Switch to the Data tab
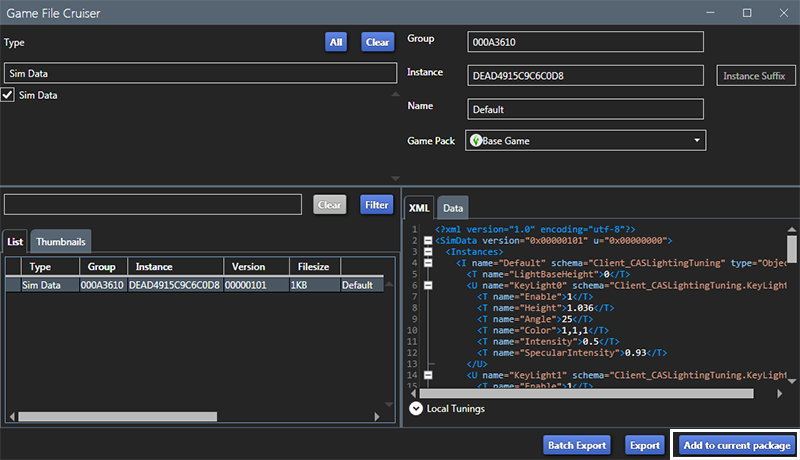Viewport: 800px width, 460px height. click(453, 207)
